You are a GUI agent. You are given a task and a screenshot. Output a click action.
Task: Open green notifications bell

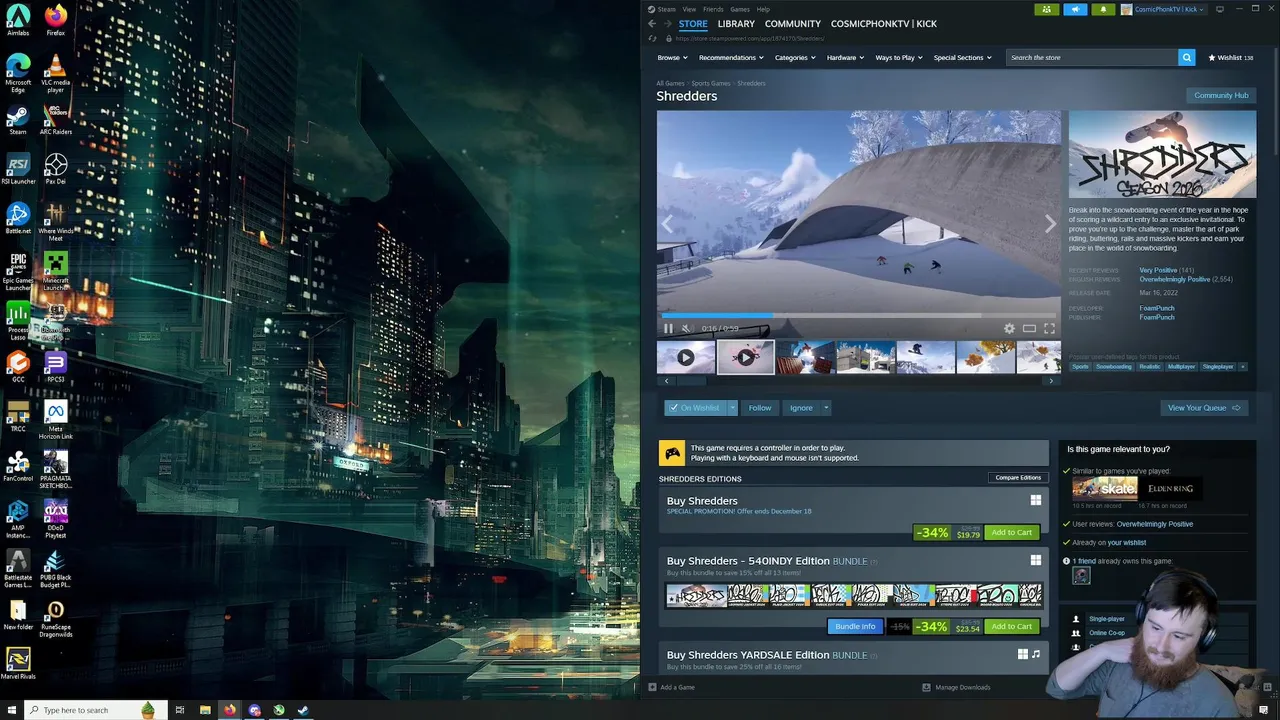[1103, 9]
